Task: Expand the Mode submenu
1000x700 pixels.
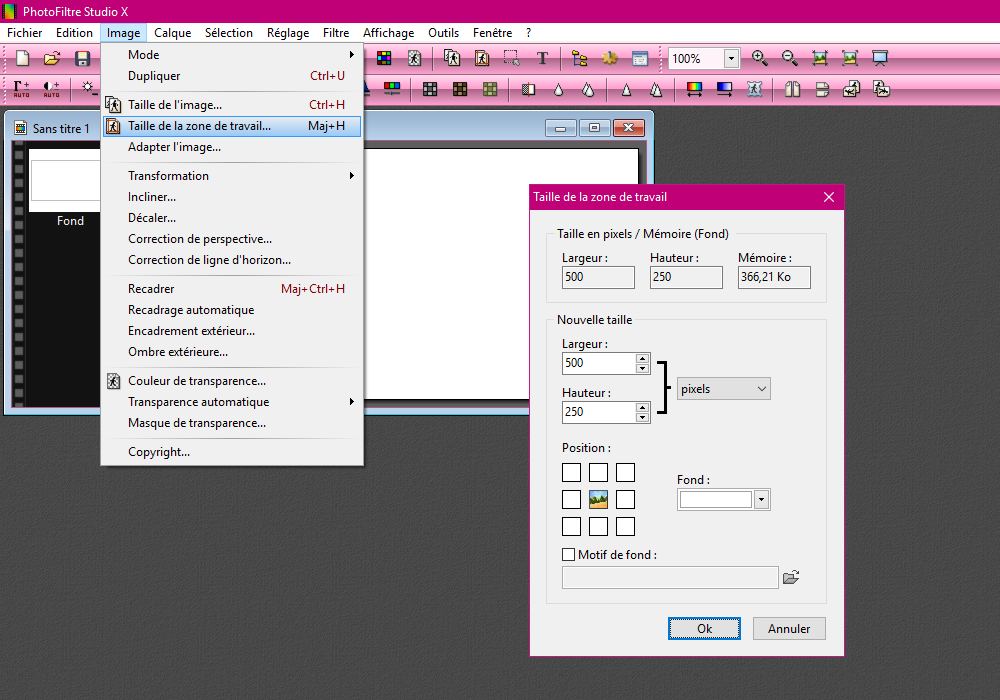Action: point(232,55)
